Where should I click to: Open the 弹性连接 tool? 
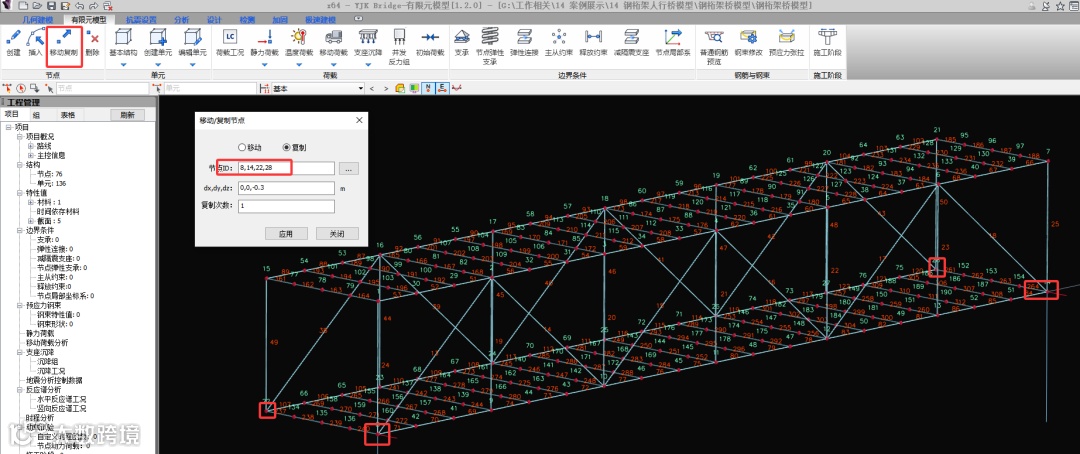524,41
